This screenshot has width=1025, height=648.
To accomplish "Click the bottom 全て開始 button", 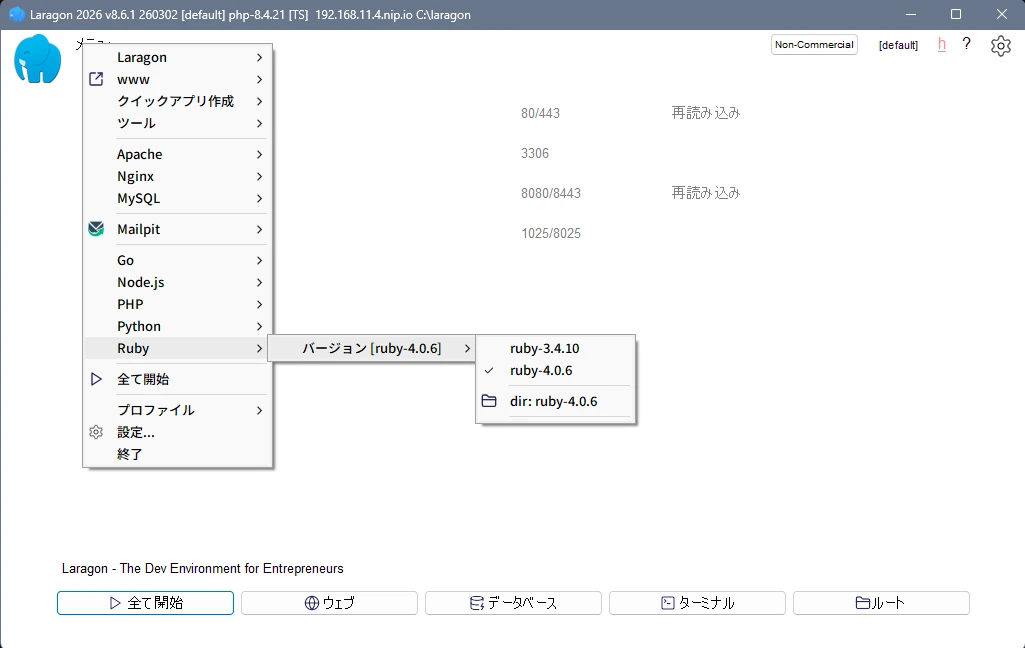I will coord(145,603).
